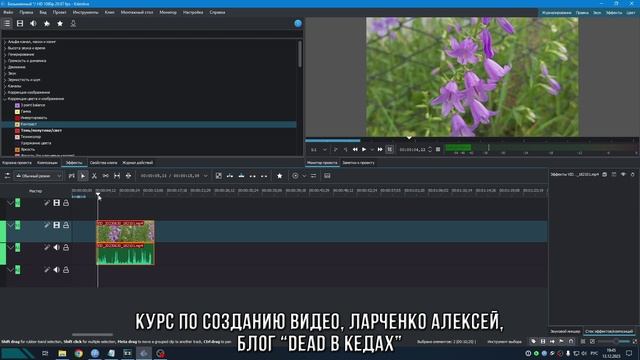
Task: Collapse the top video track header
Action: coord(10,203)
